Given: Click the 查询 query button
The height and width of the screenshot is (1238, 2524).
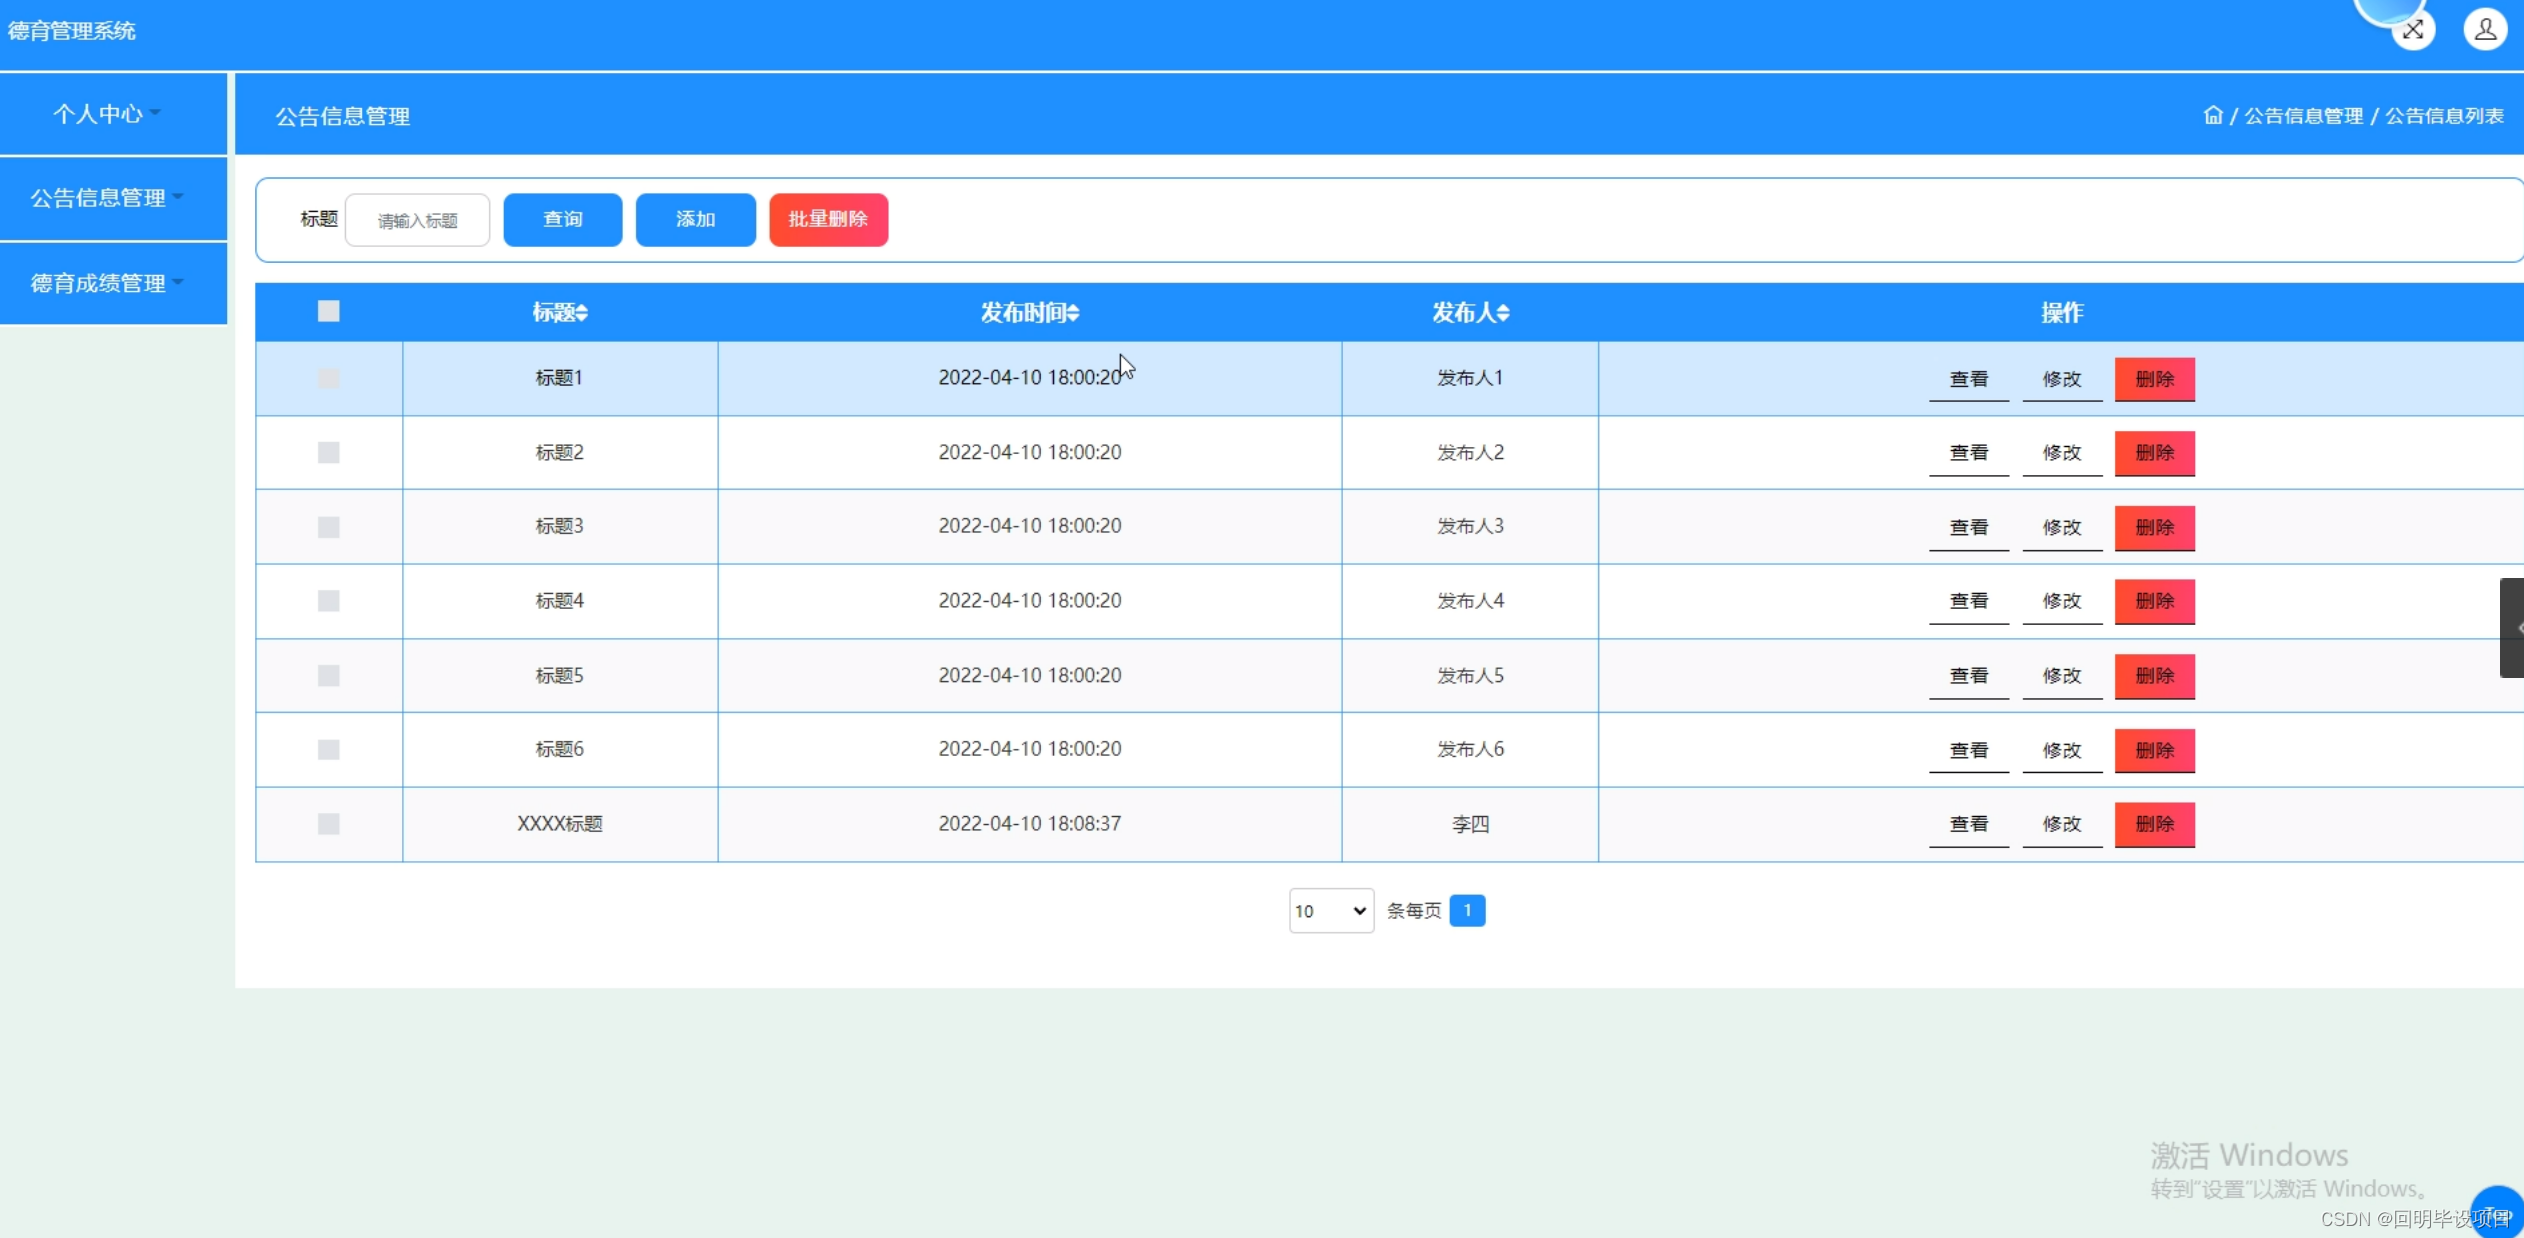Looking at the screenshot, I should click(562, 219).
